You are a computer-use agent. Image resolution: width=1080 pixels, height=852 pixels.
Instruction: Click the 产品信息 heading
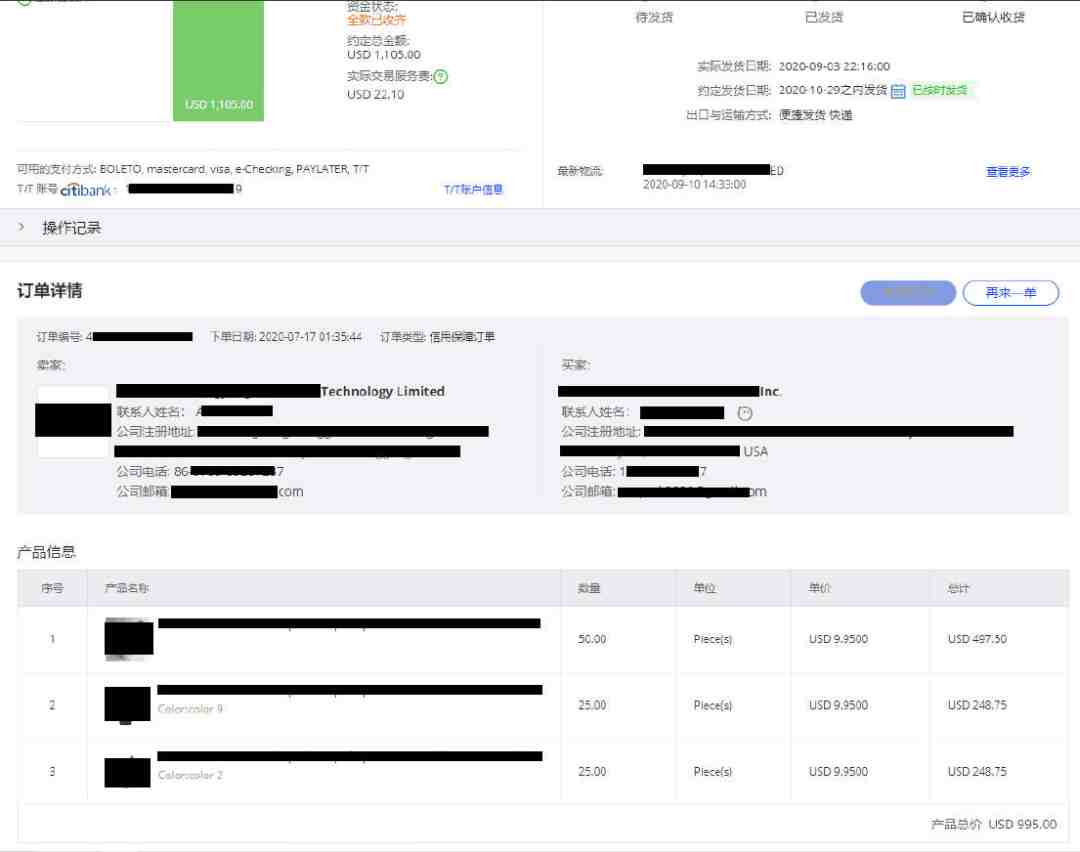[46, 552]
